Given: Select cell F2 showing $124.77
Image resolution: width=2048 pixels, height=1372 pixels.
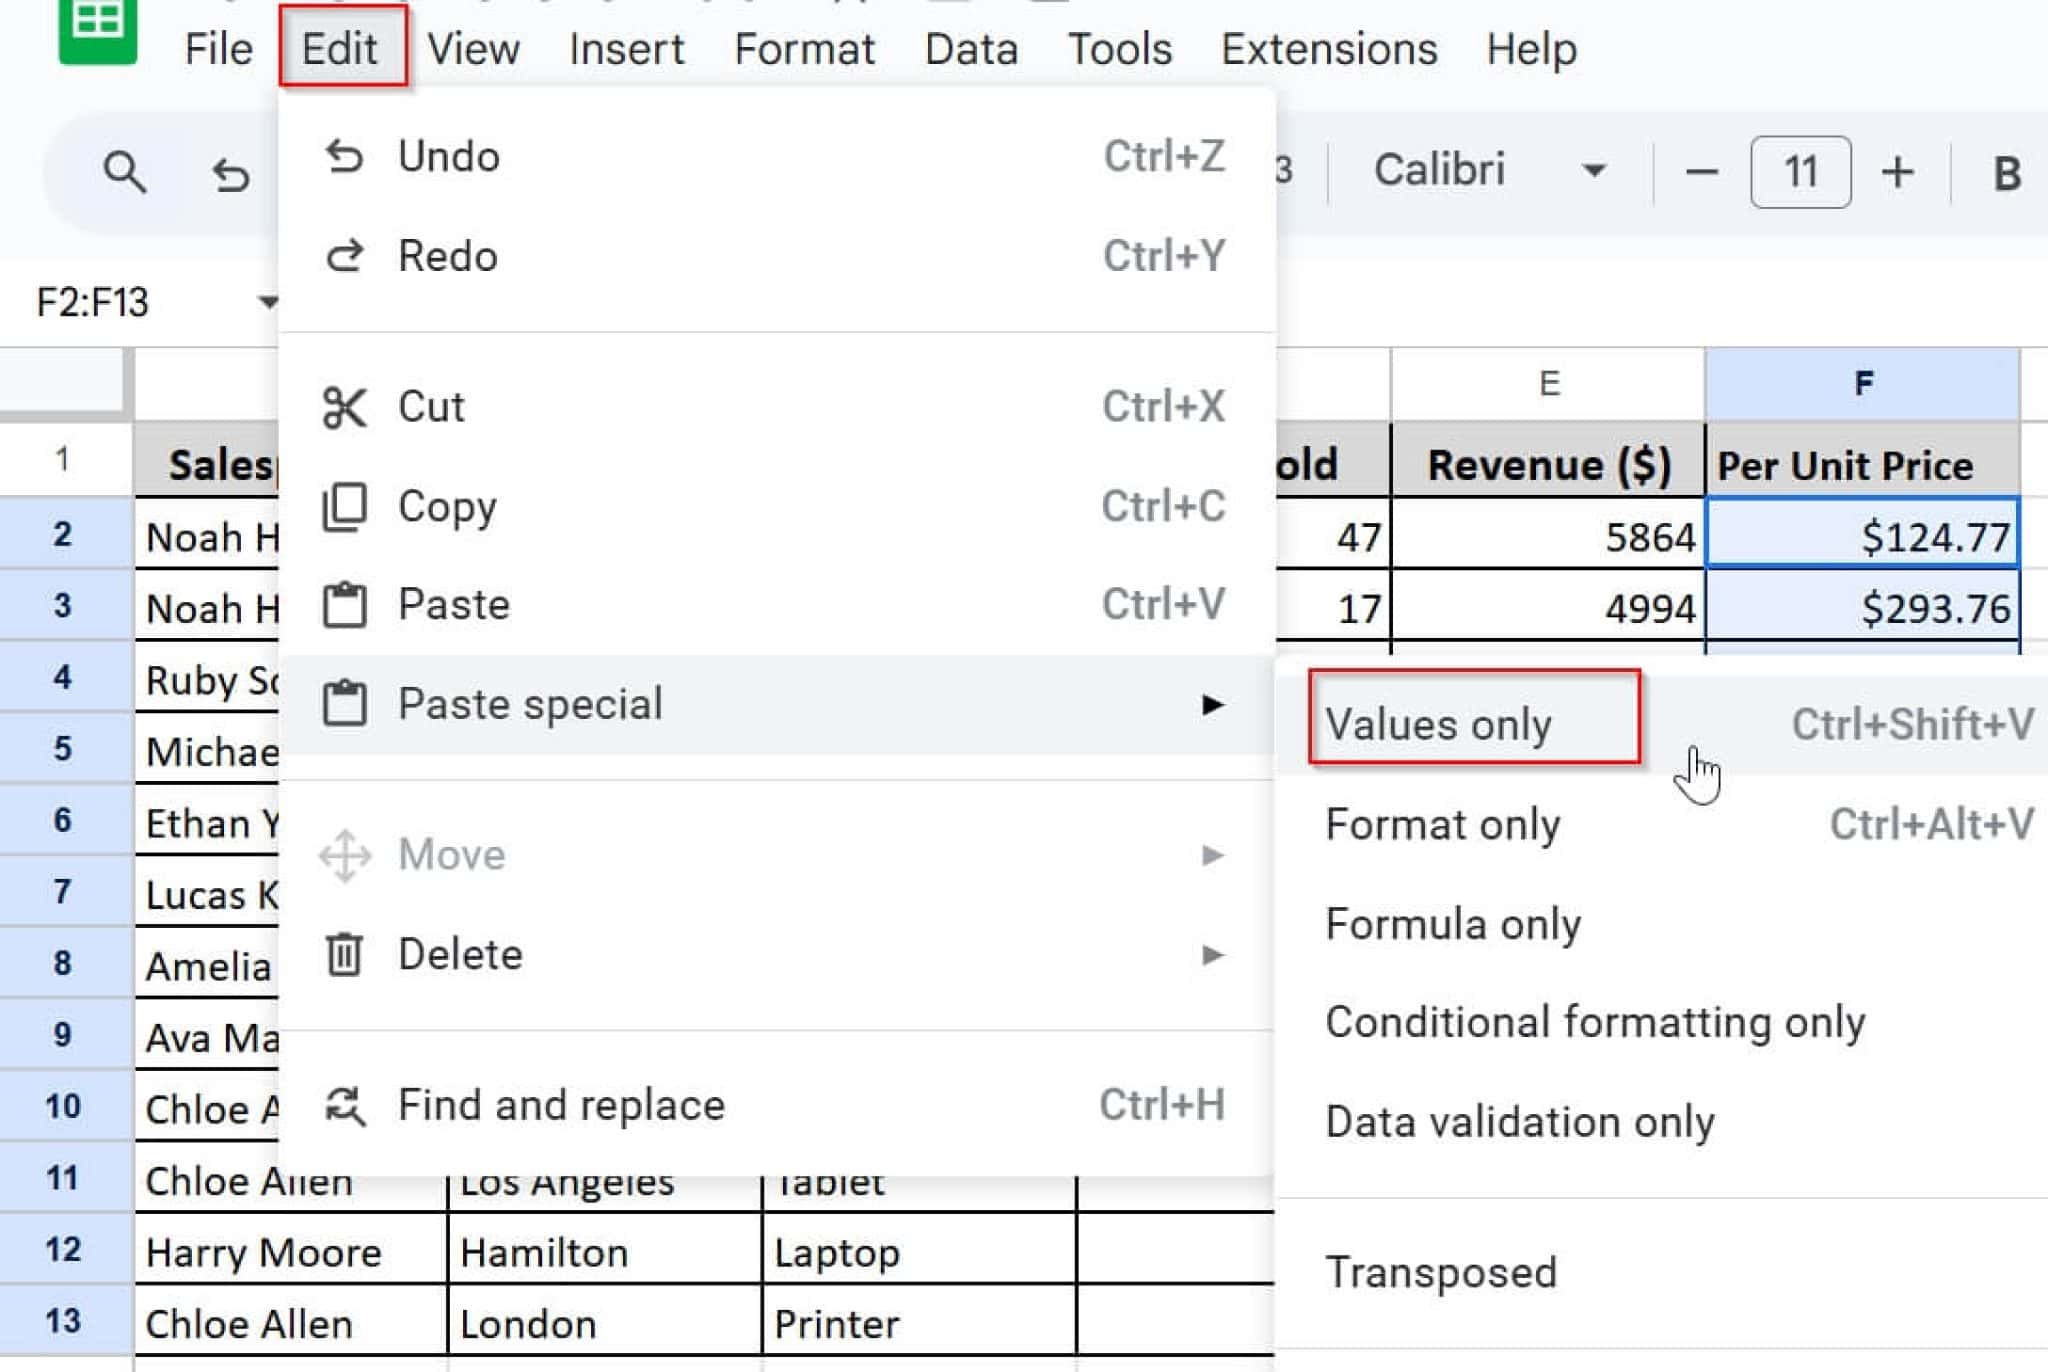Looking at the screenshot, I should pos(1862,537).
